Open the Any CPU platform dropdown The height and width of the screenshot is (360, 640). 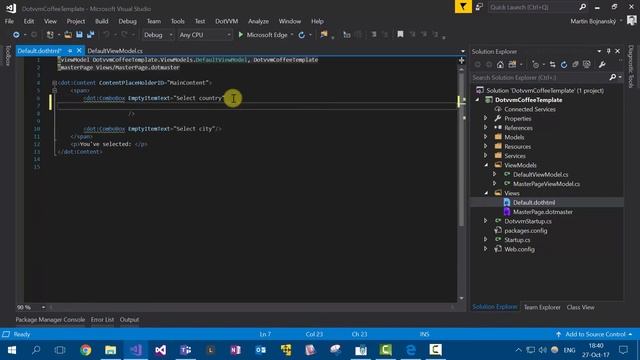[204, 35]
